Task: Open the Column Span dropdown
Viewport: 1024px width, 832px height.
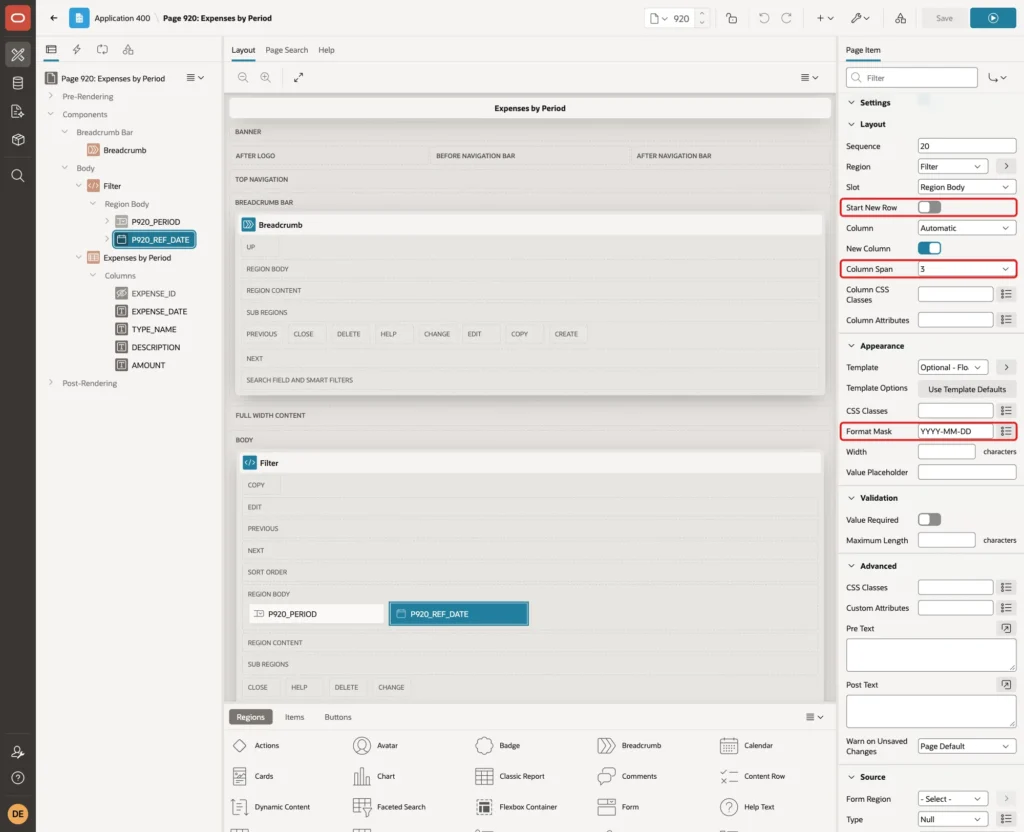Action: coord(967,269)
